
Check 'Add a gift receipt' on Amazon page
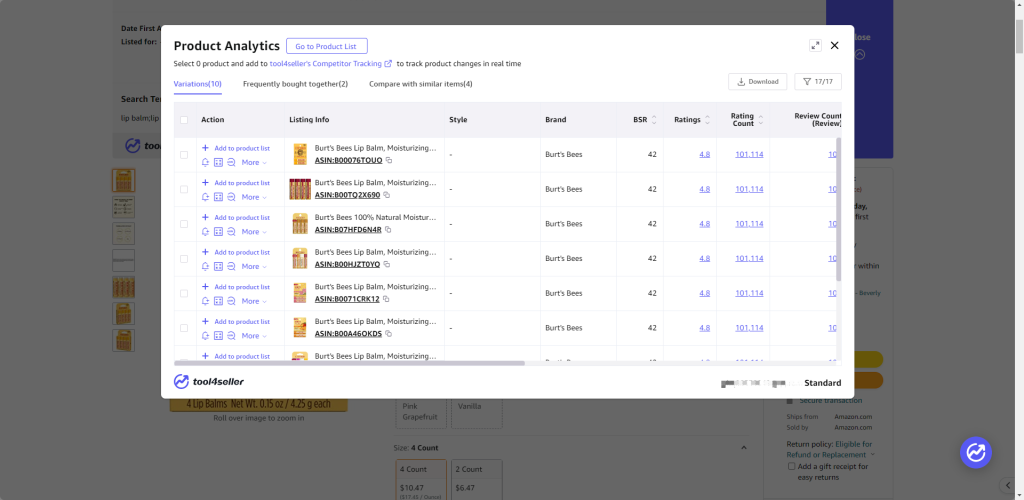[792, 466]
